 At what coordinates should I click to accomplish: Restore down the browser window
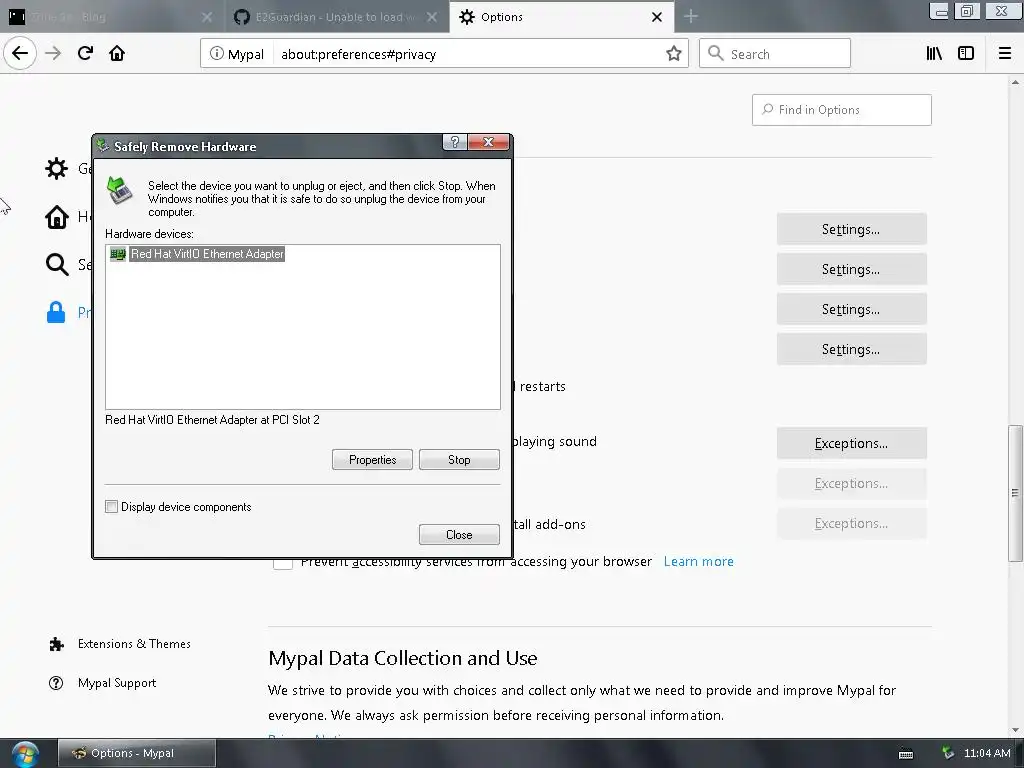[967, 10]
